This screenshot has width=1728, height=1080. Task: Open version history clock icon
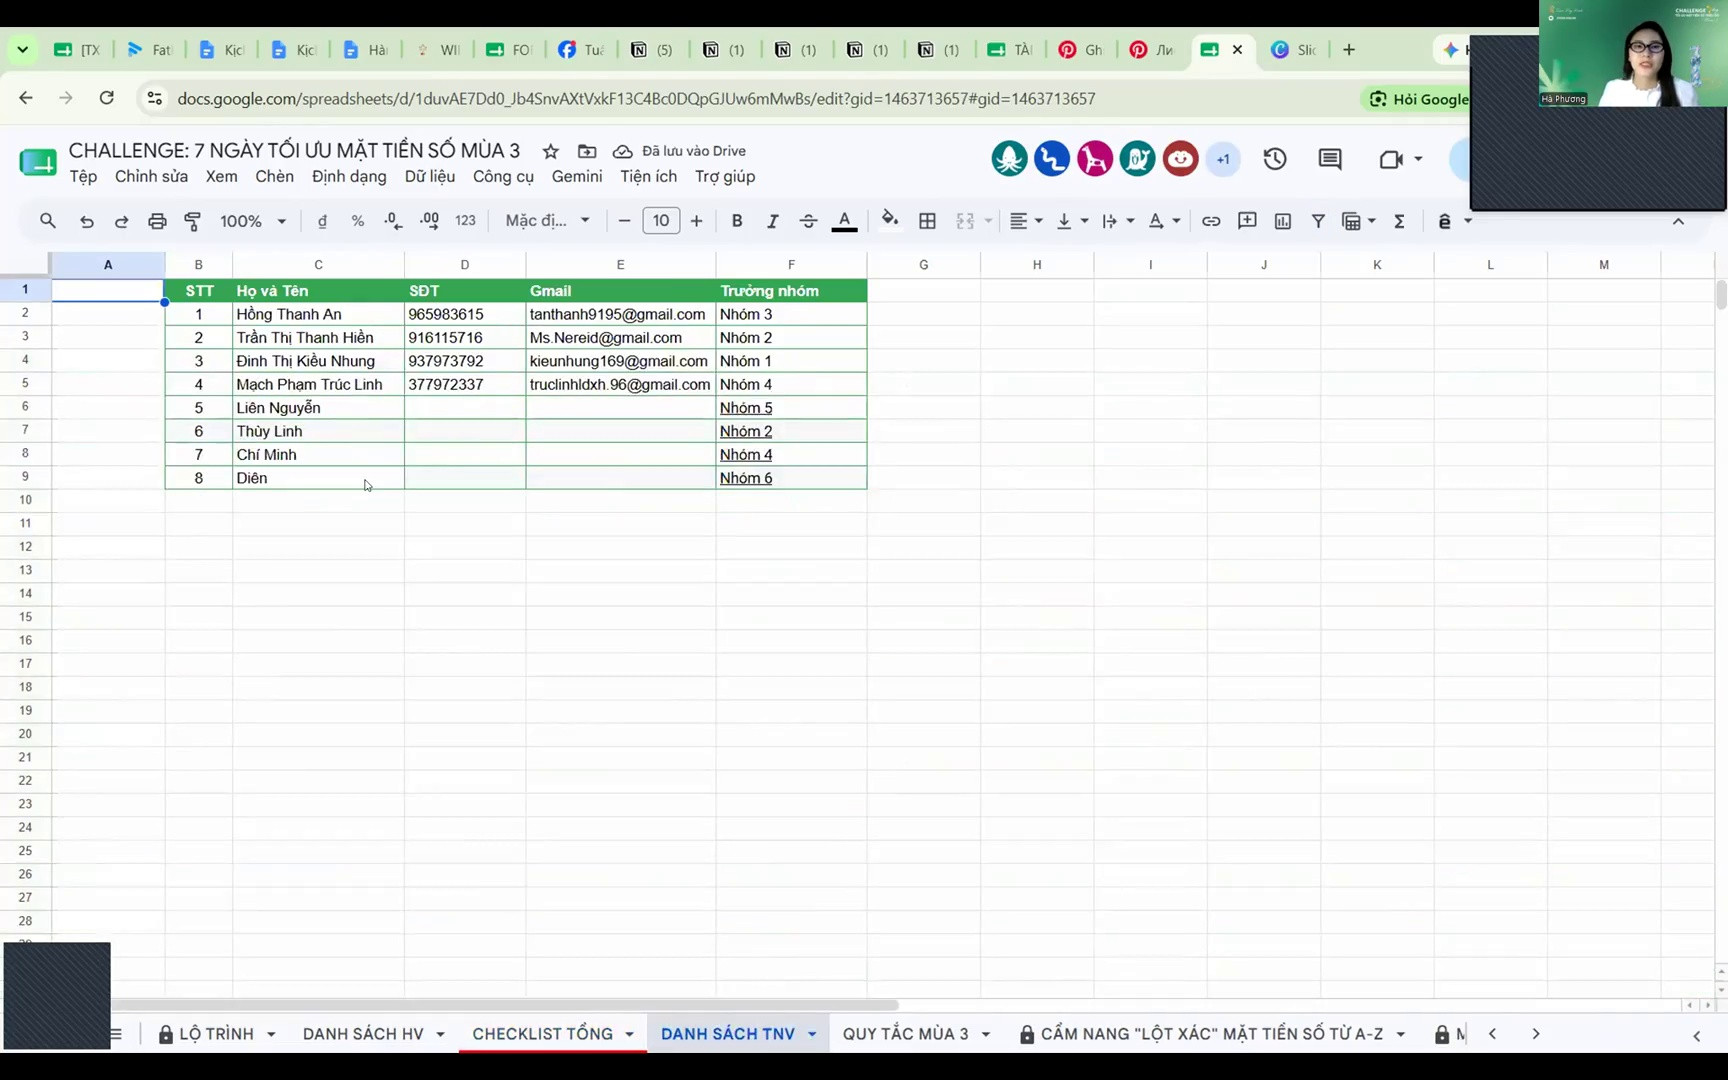[1274, 159]
